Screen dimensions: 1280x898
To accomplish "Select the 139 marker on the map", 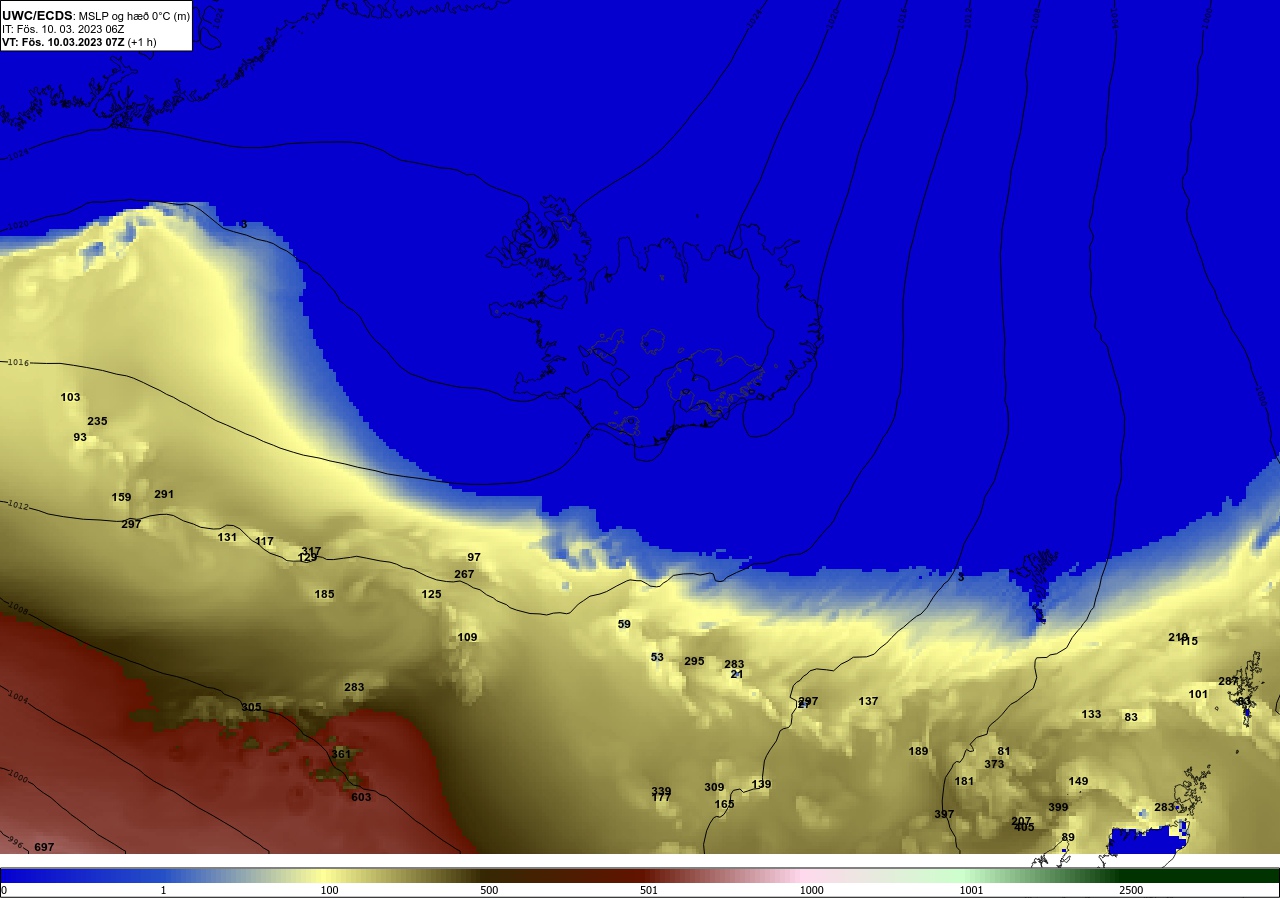I will point(761,784).
